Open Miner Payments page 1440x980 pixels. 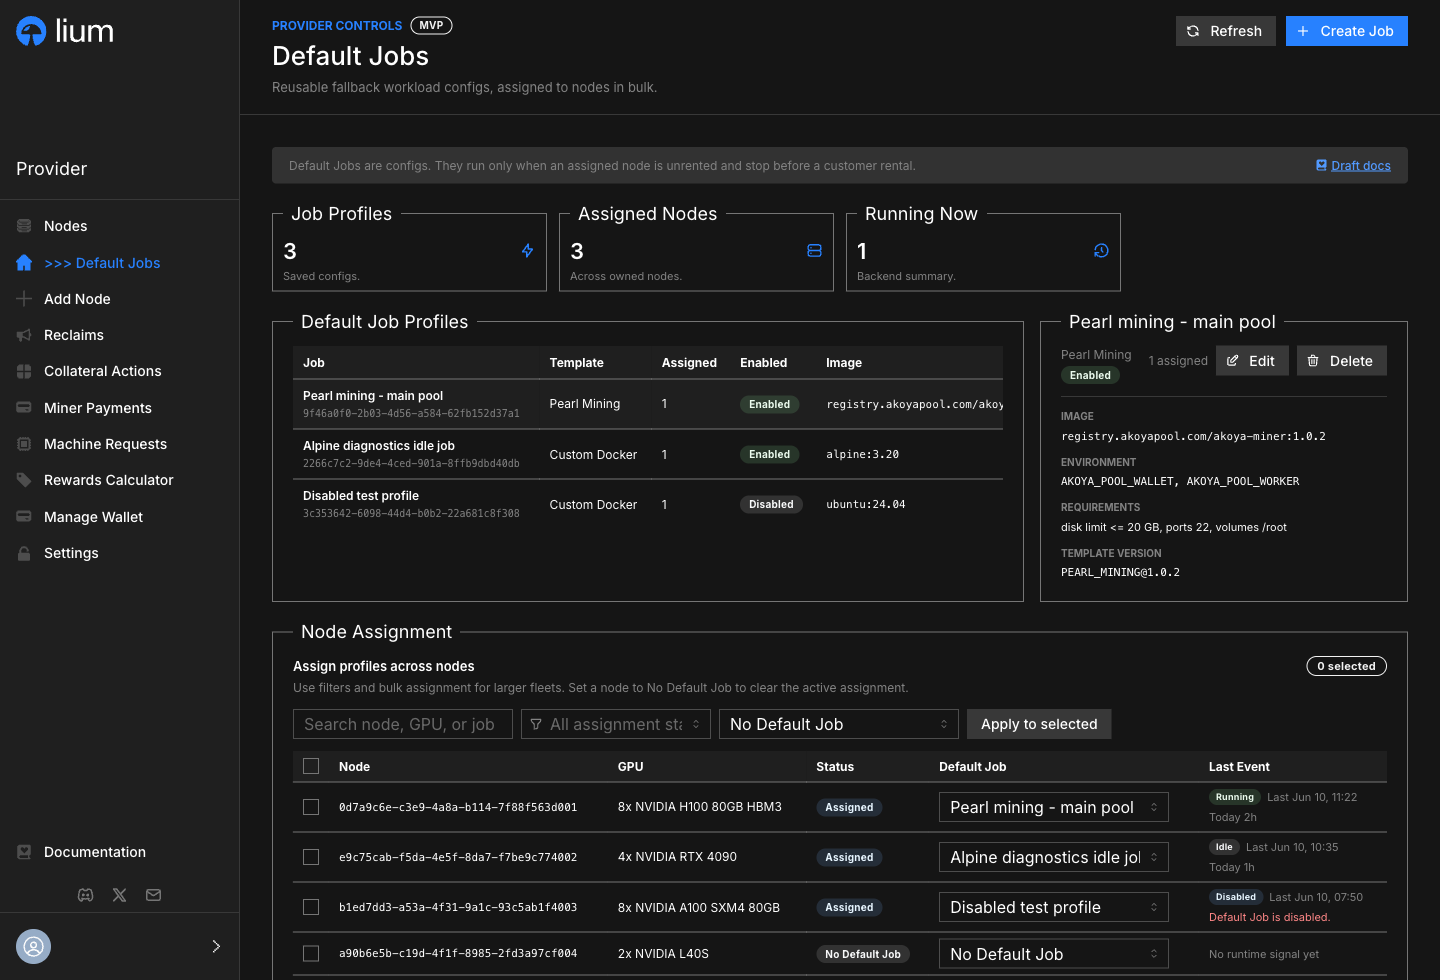tap(98, 408)
